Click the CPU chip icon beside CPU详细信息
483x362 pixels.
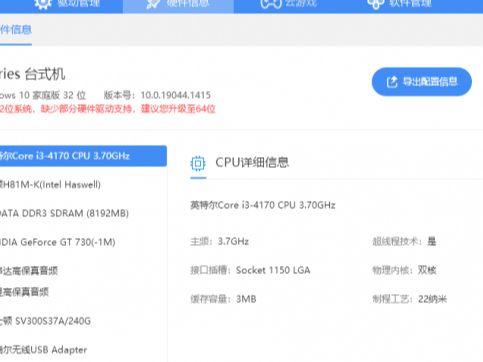click(198, 163)
